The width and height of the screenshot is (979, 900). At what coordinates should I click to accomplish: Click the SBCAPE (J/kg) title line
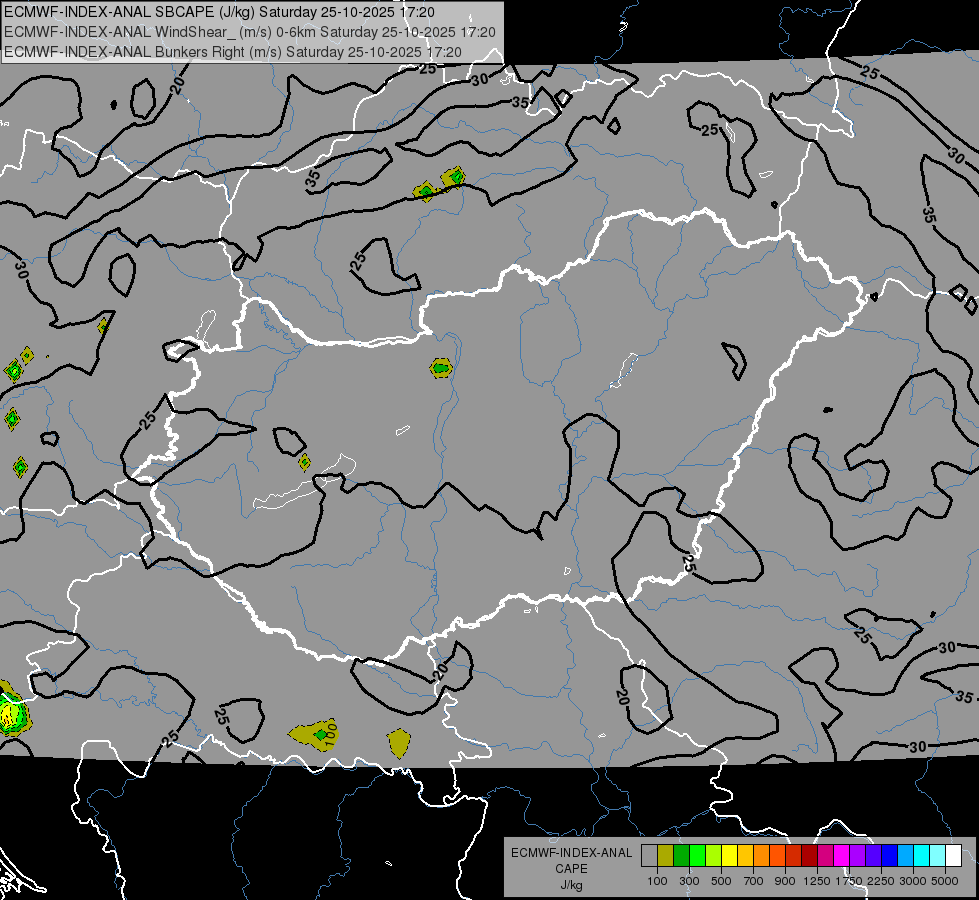tap(219, 12)
